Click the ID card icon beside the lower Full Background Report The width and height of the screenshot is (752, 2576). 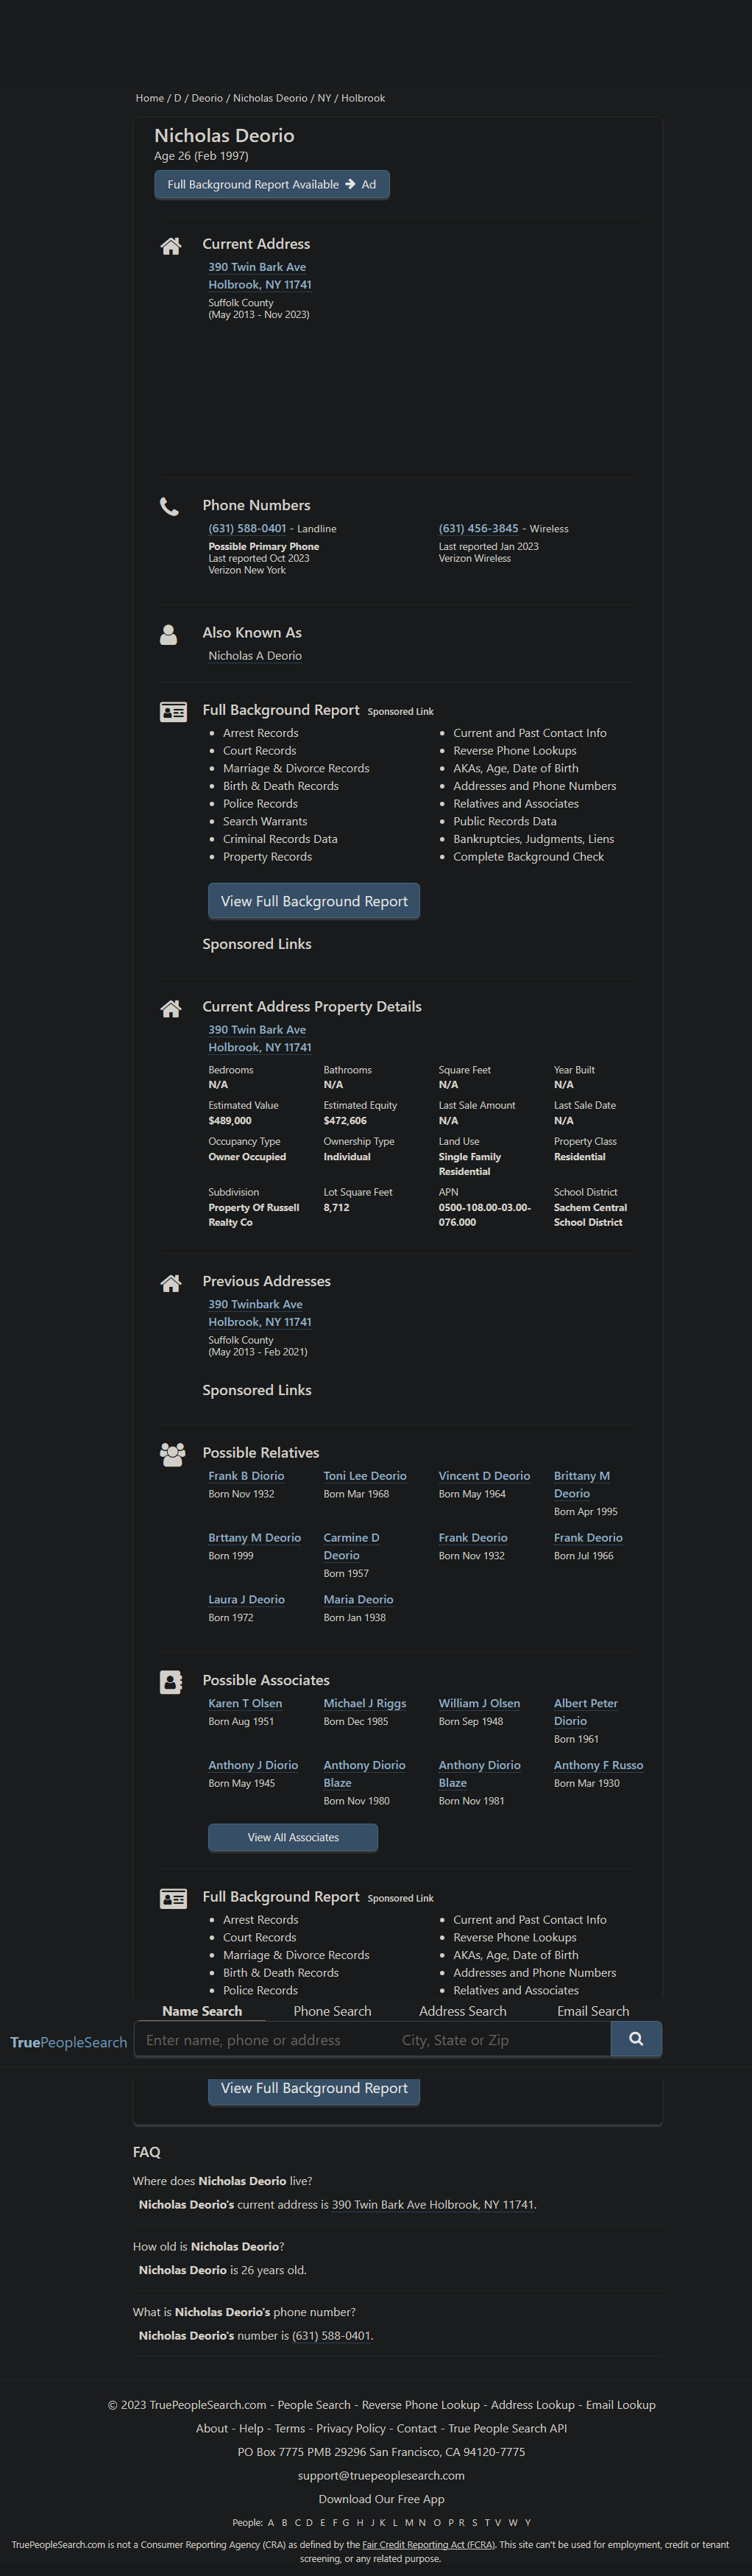point(173,1898)
